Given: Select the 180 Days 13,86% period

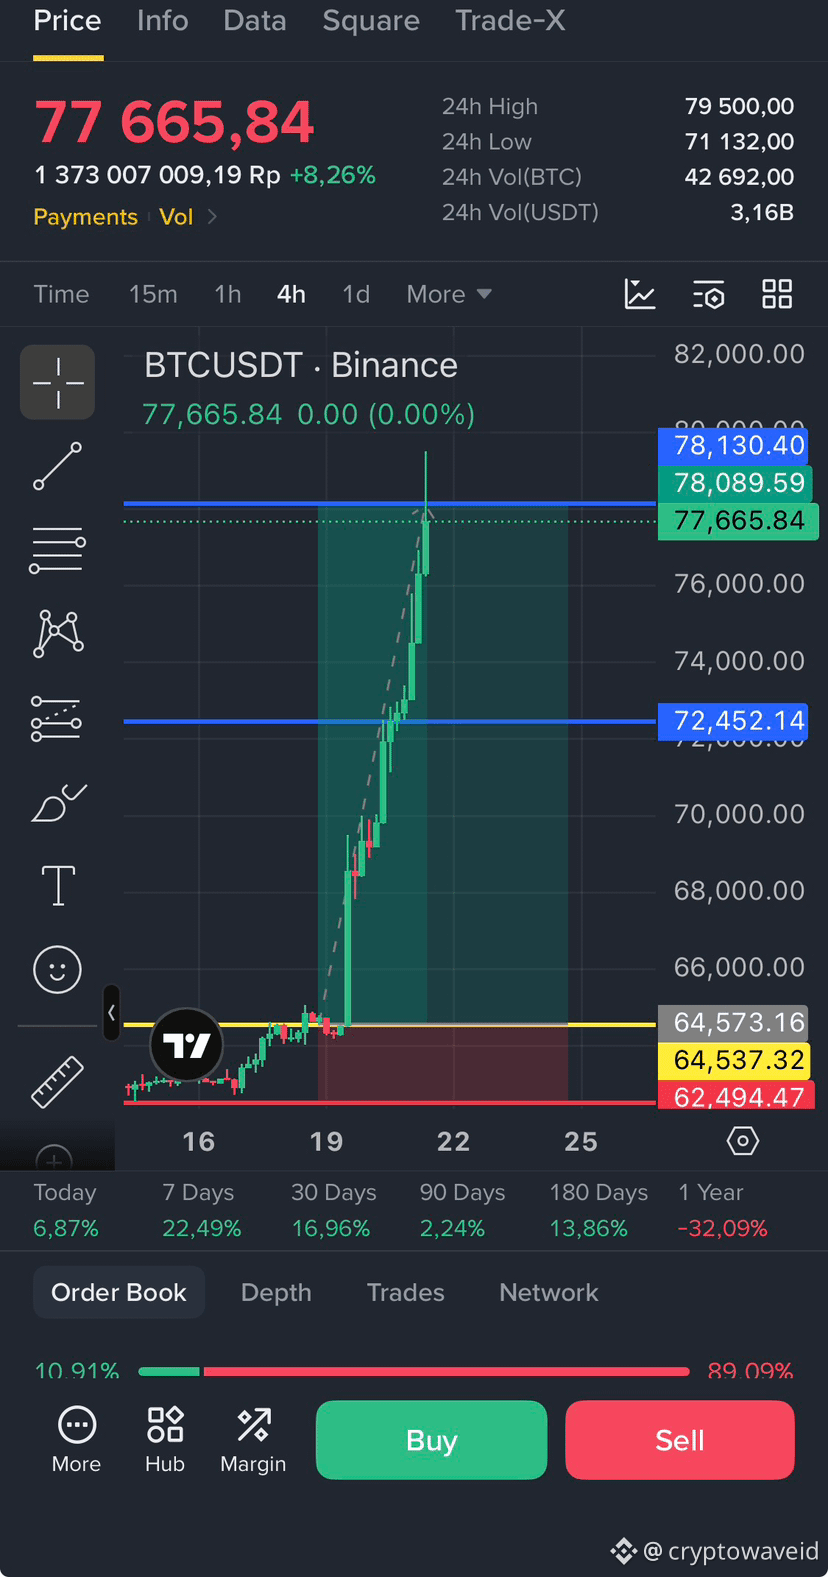Looking at the screenshot, I should pos(598,1210).
